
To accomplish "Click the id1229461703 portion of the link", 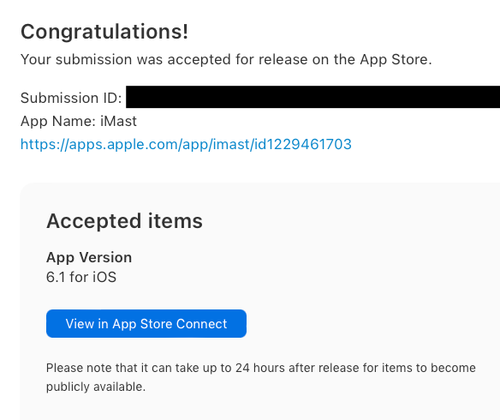I will coord(302,144).
